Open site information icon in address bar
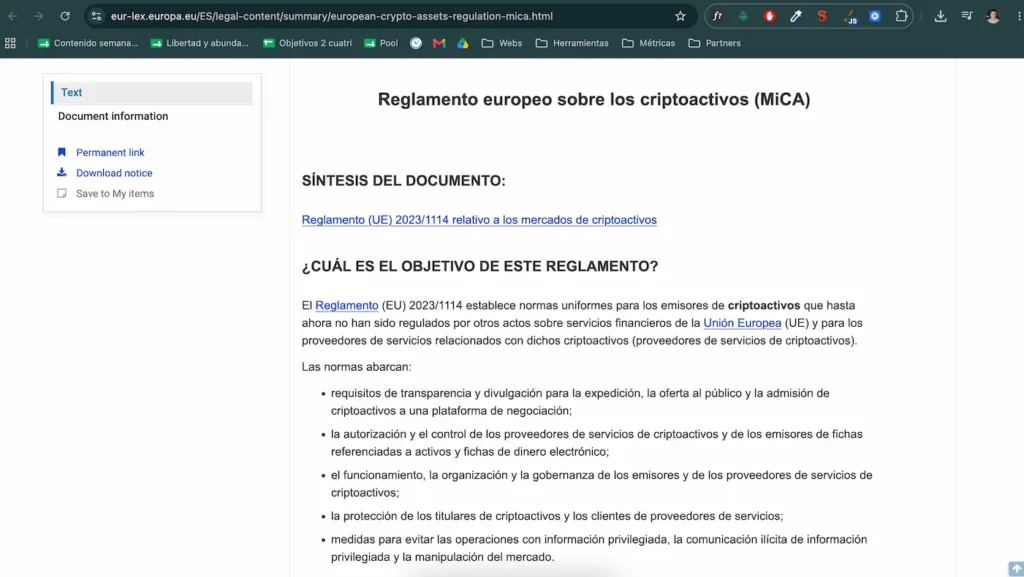 [x=96, y=16]
